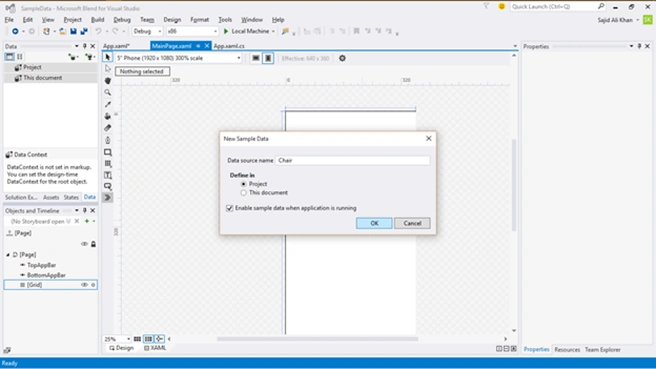Image resolution: width=656 pixels, height=369 pixels.
Task: Toggle snapping to gridlines button
Action: coord(148,339)
